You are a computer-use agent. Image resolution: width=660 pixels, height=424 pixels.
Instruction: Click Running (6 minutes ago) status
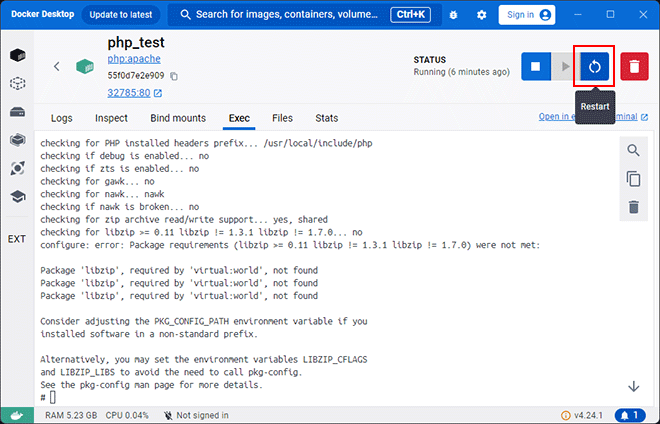[x=461, y=72]
